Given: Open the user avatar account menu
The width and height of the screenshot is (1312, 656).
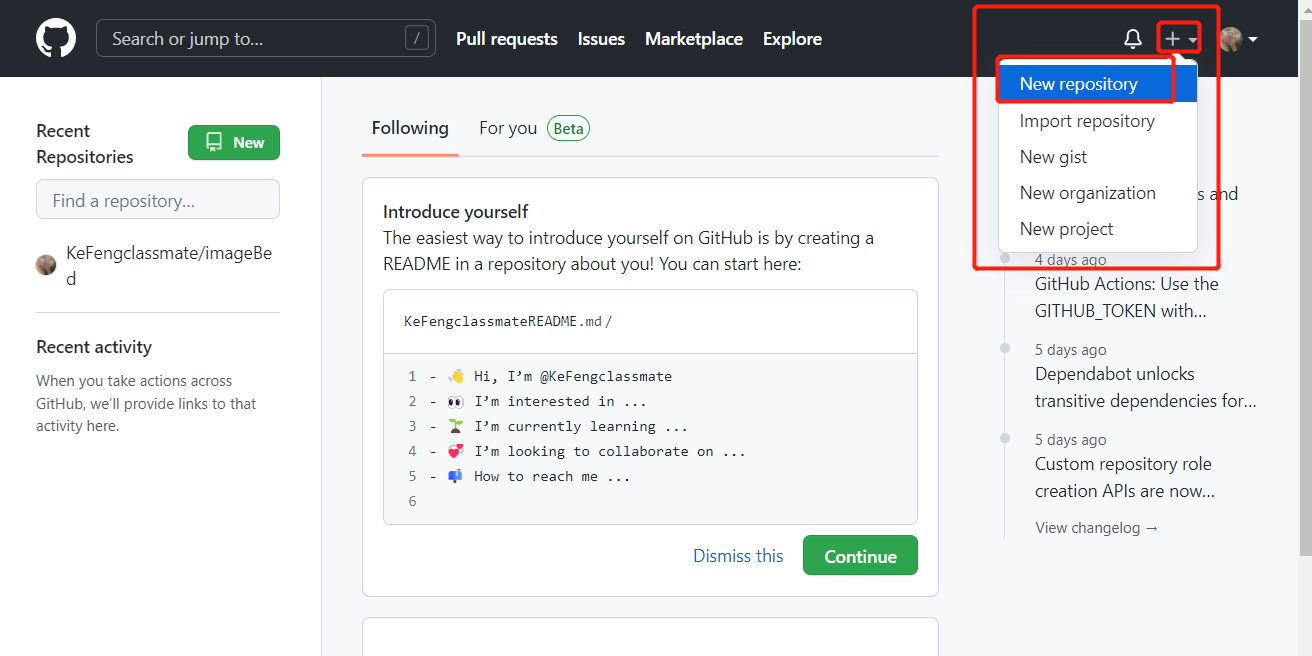Looking at the screenshot, I should coord(1238,39).
